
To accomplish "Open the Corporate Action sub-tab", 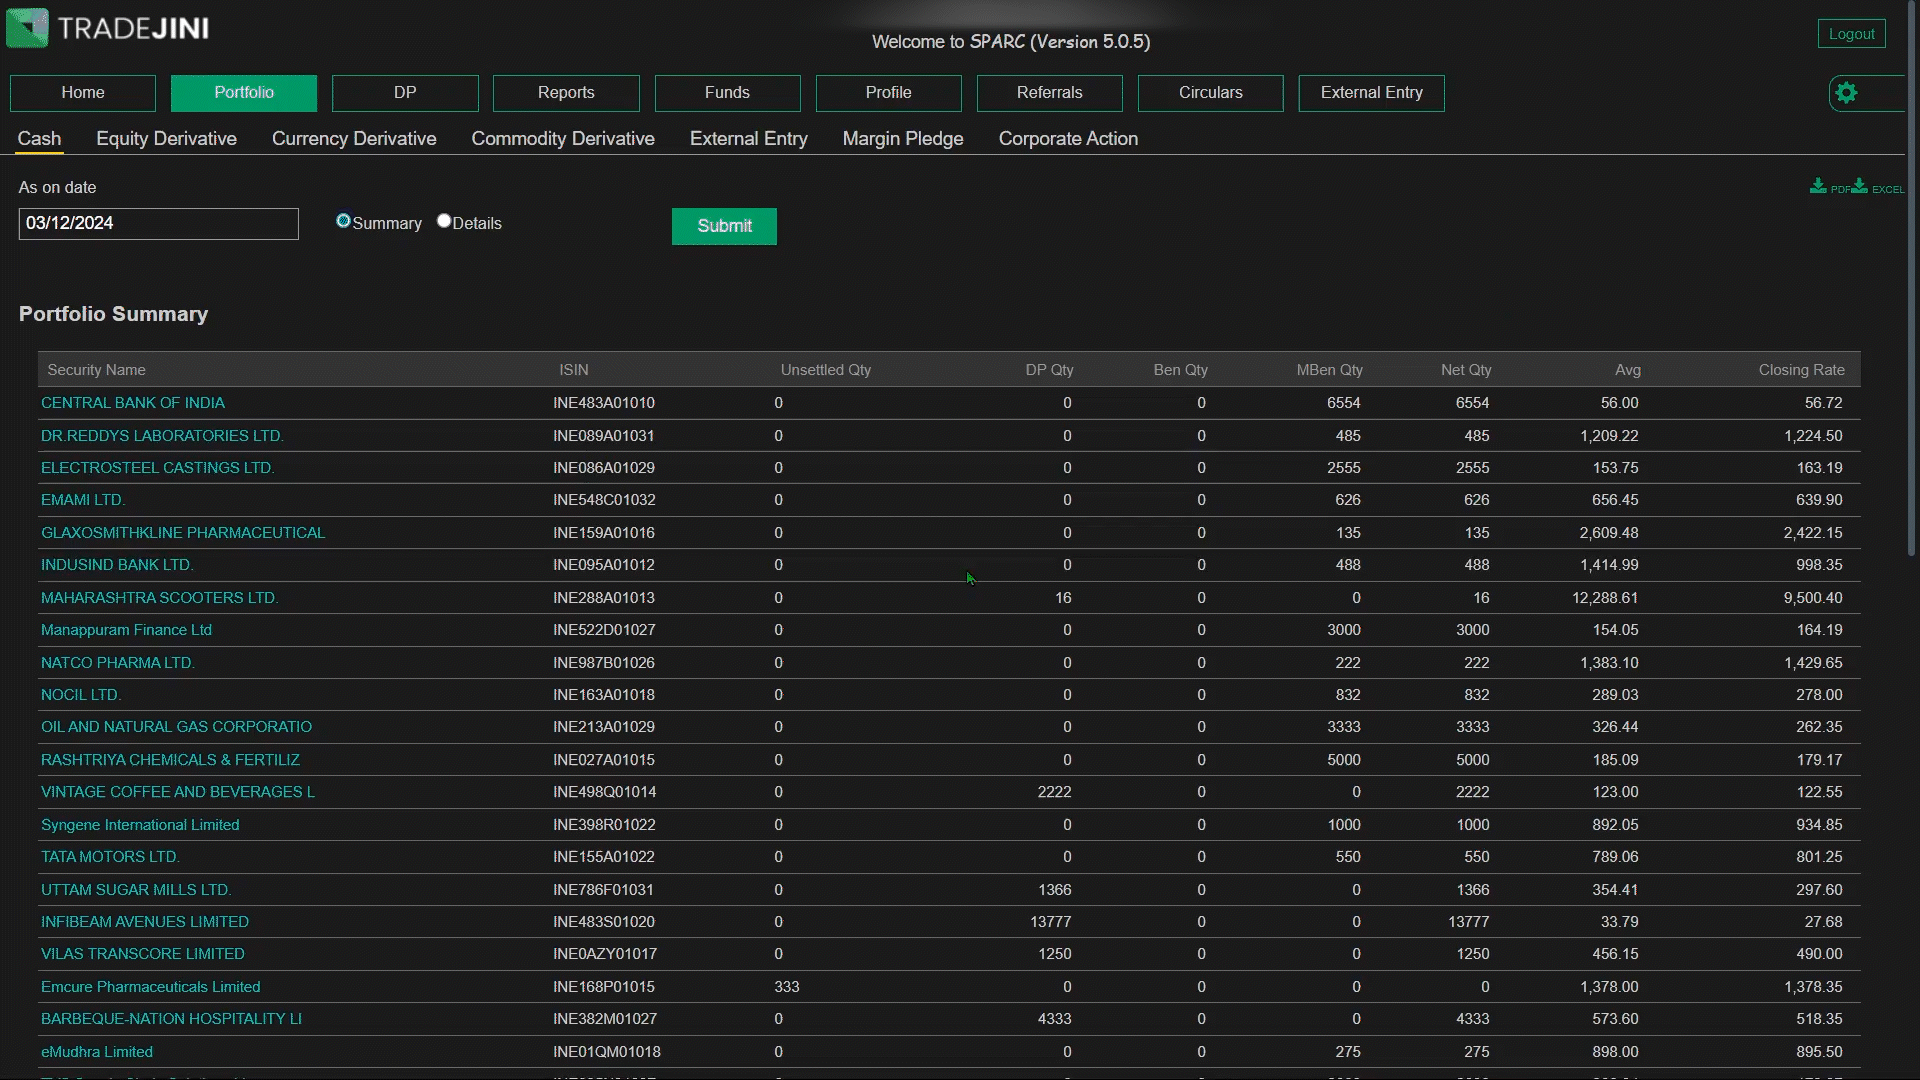I will coord(1068,139).
